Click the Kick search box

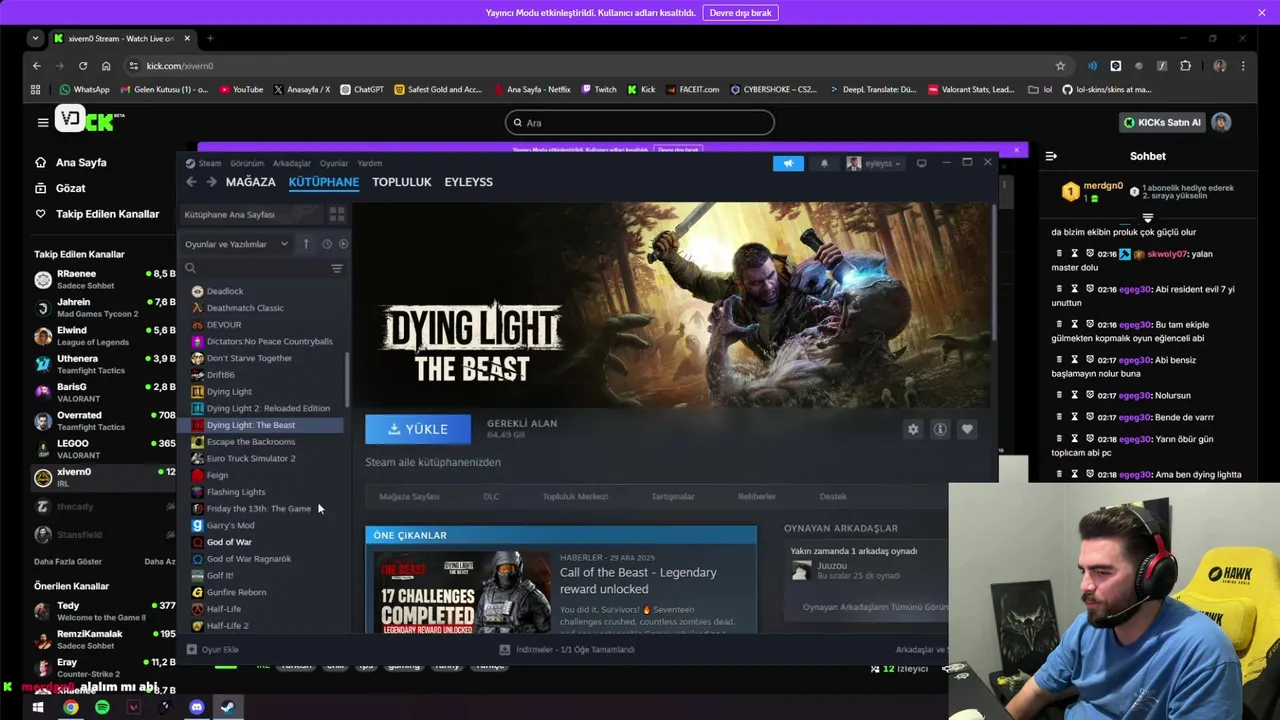[640, 123]
